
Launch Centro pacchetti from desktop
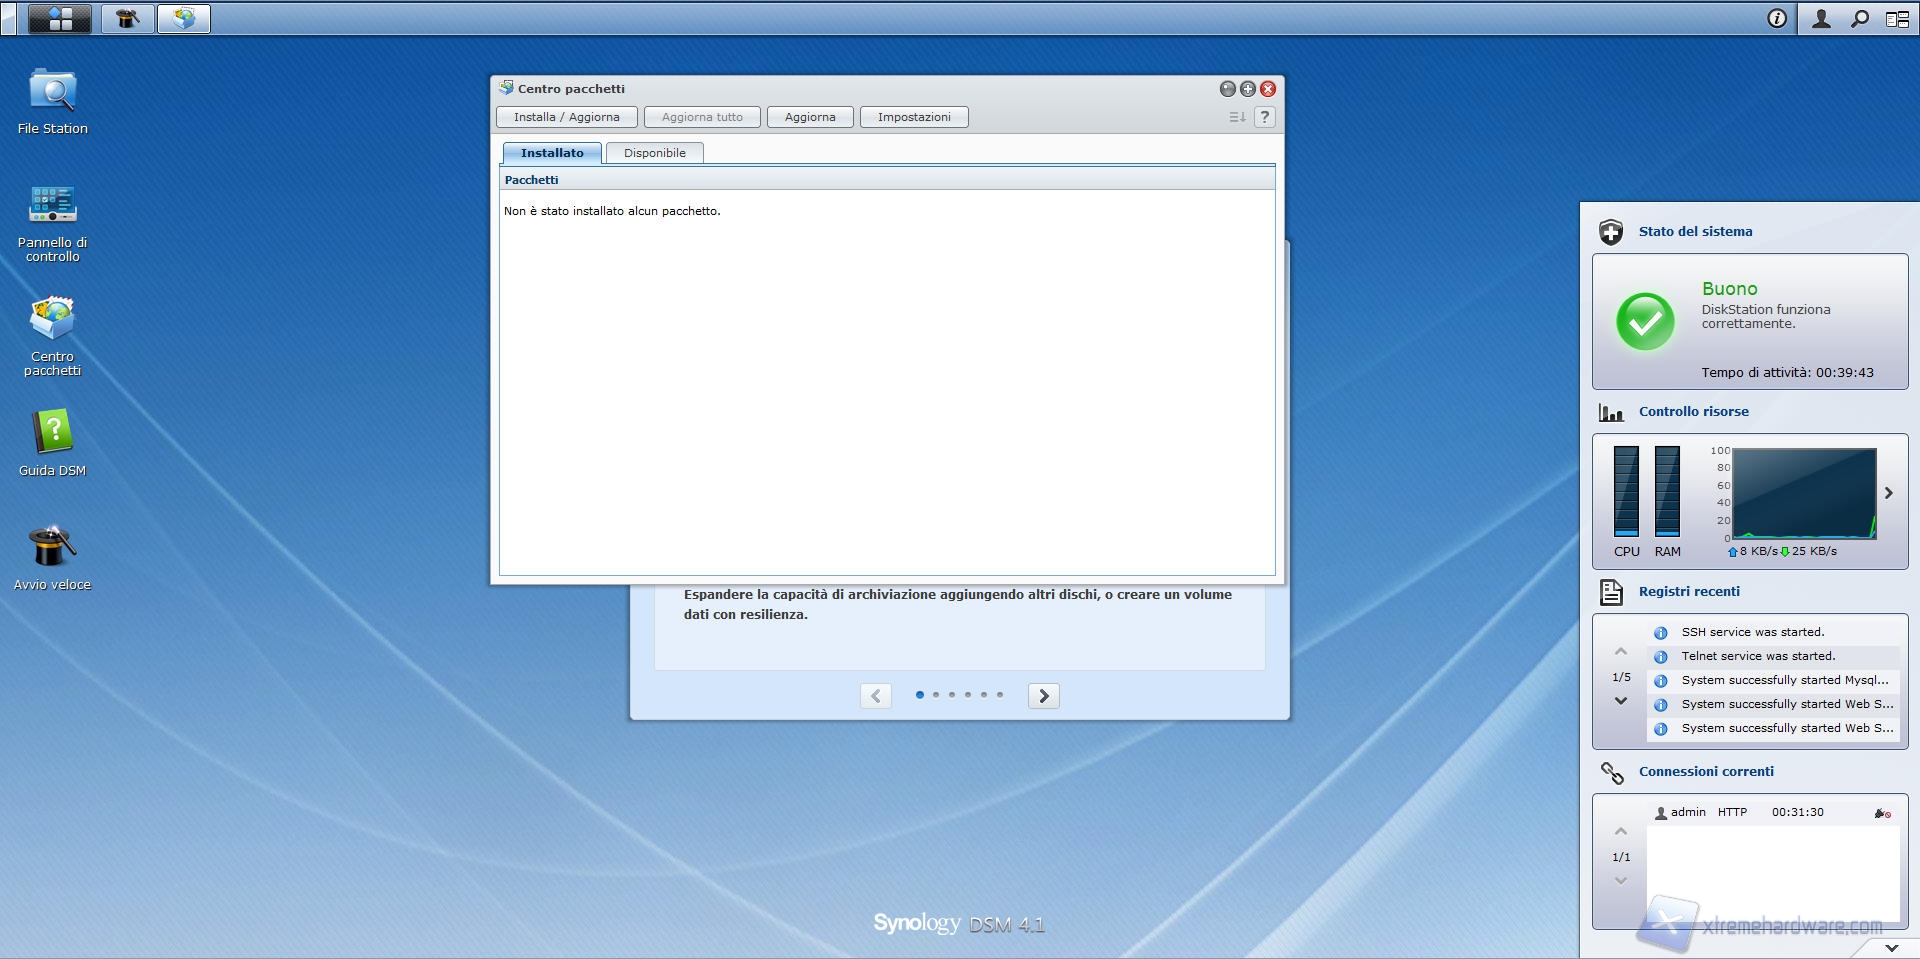(x=52, y=320)
